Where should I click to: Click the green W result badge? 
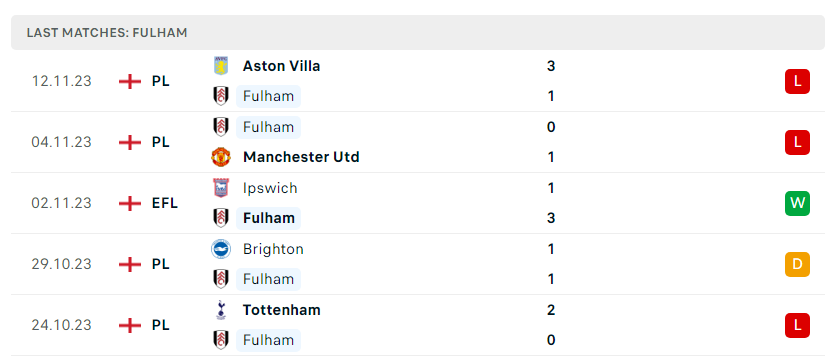[x=797, y=203]
